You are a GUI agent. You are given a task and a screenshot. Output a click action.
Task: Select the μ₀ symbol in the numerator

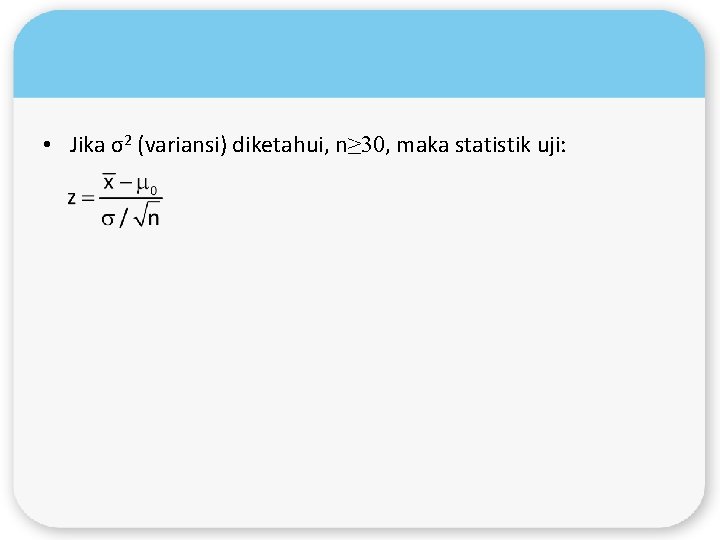146,185
